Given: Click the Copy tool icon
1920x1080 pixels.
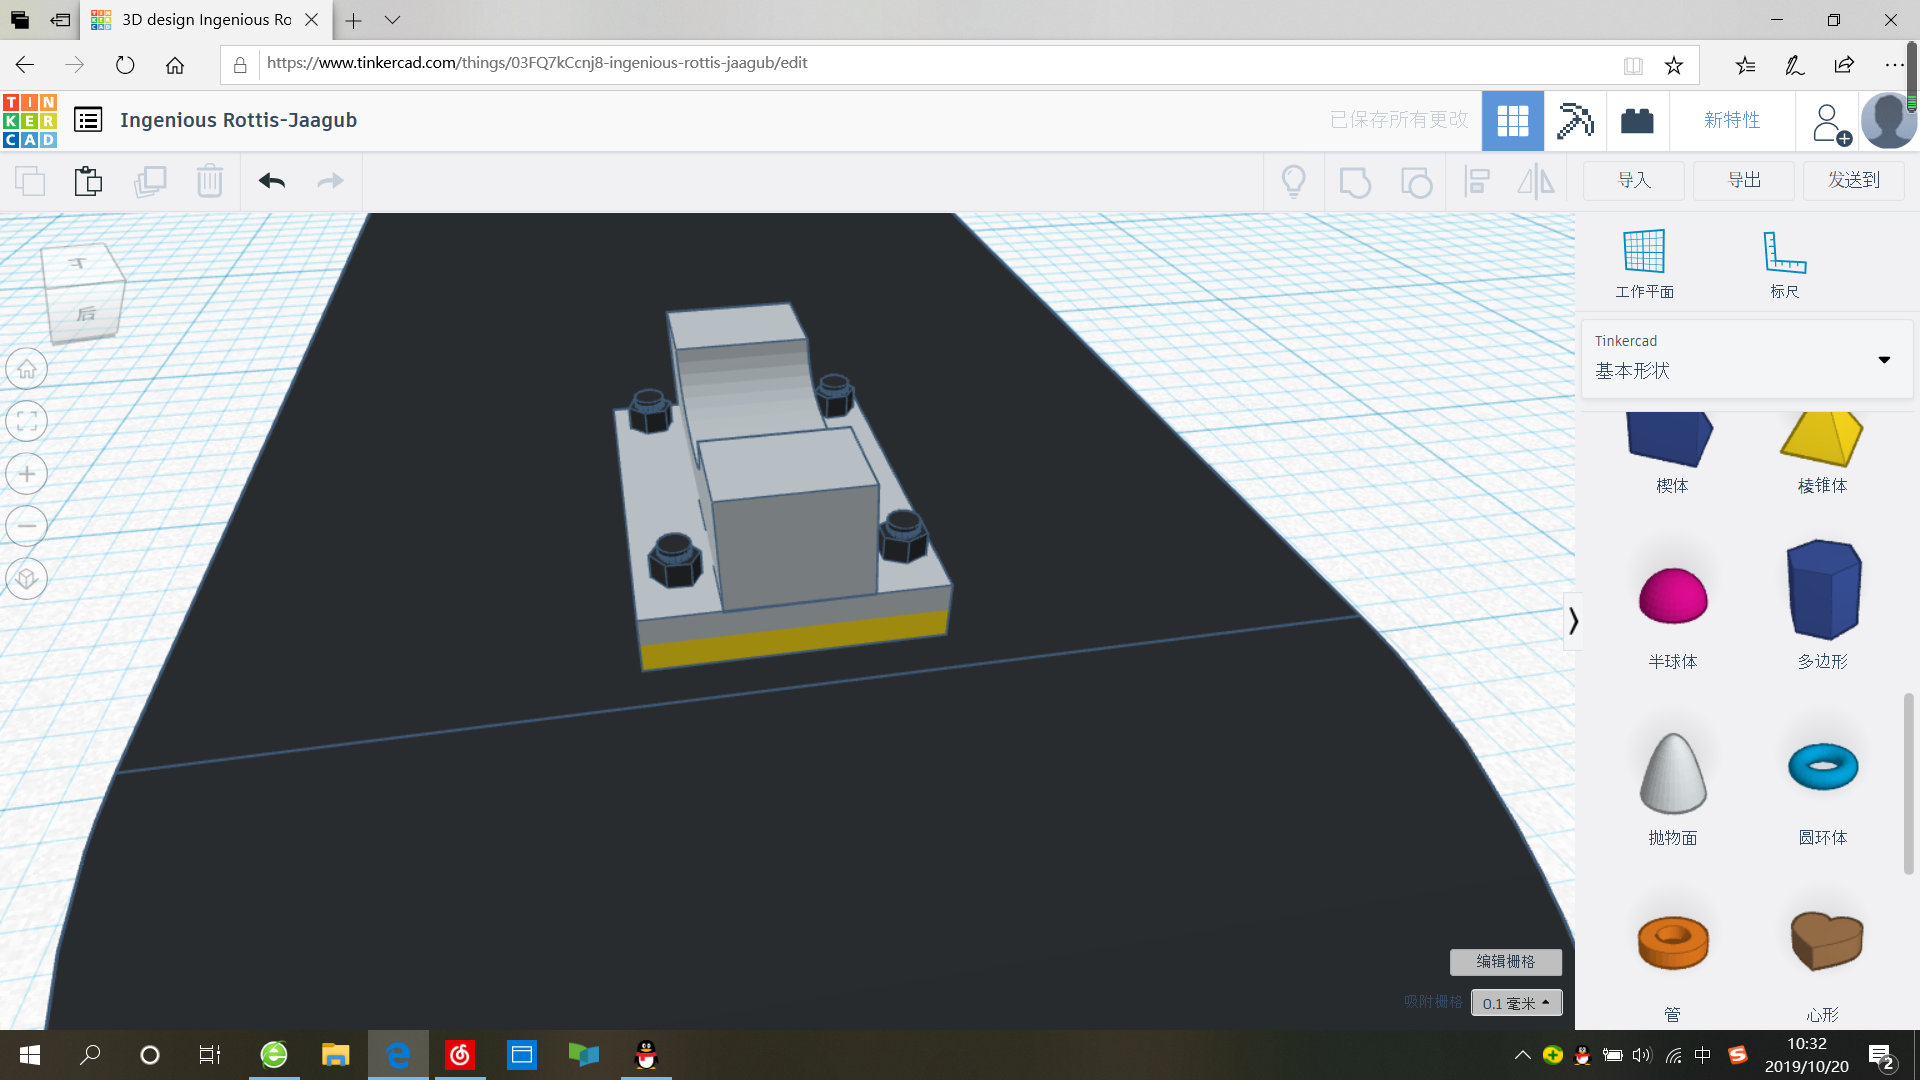Looking at the screenshot, I should pos(30,181).
